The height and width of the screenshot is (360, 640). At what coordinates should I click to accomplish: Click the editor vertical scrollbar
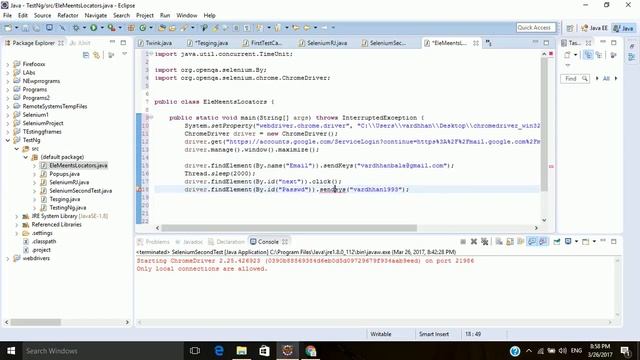[544, 124]
